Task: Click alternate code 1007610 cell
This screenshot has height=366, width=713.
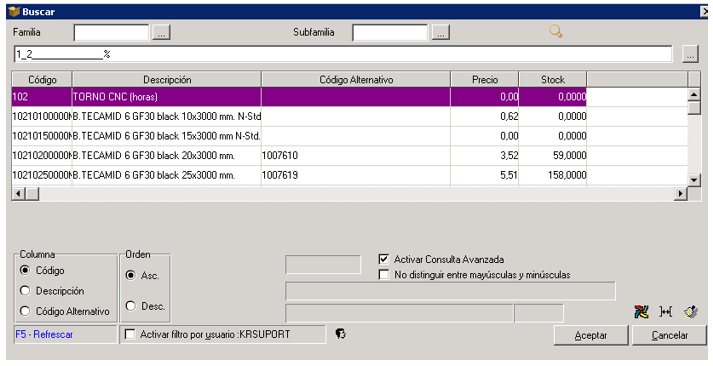Action: click(x=356, y=155)
